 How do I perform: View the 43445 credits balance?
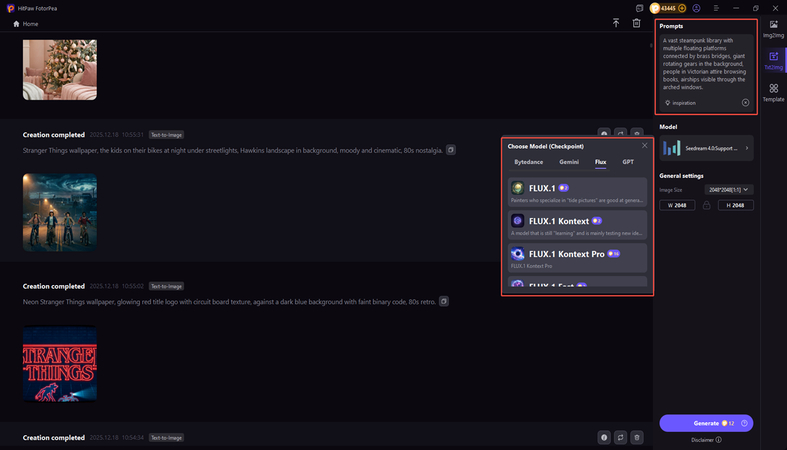[668, 8]
